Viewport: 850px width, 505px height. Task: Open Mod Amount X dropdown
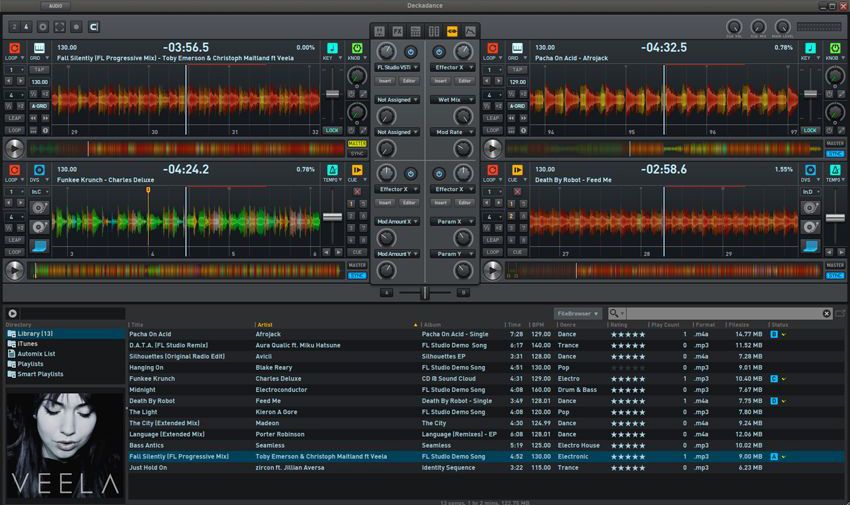[397, 222]
